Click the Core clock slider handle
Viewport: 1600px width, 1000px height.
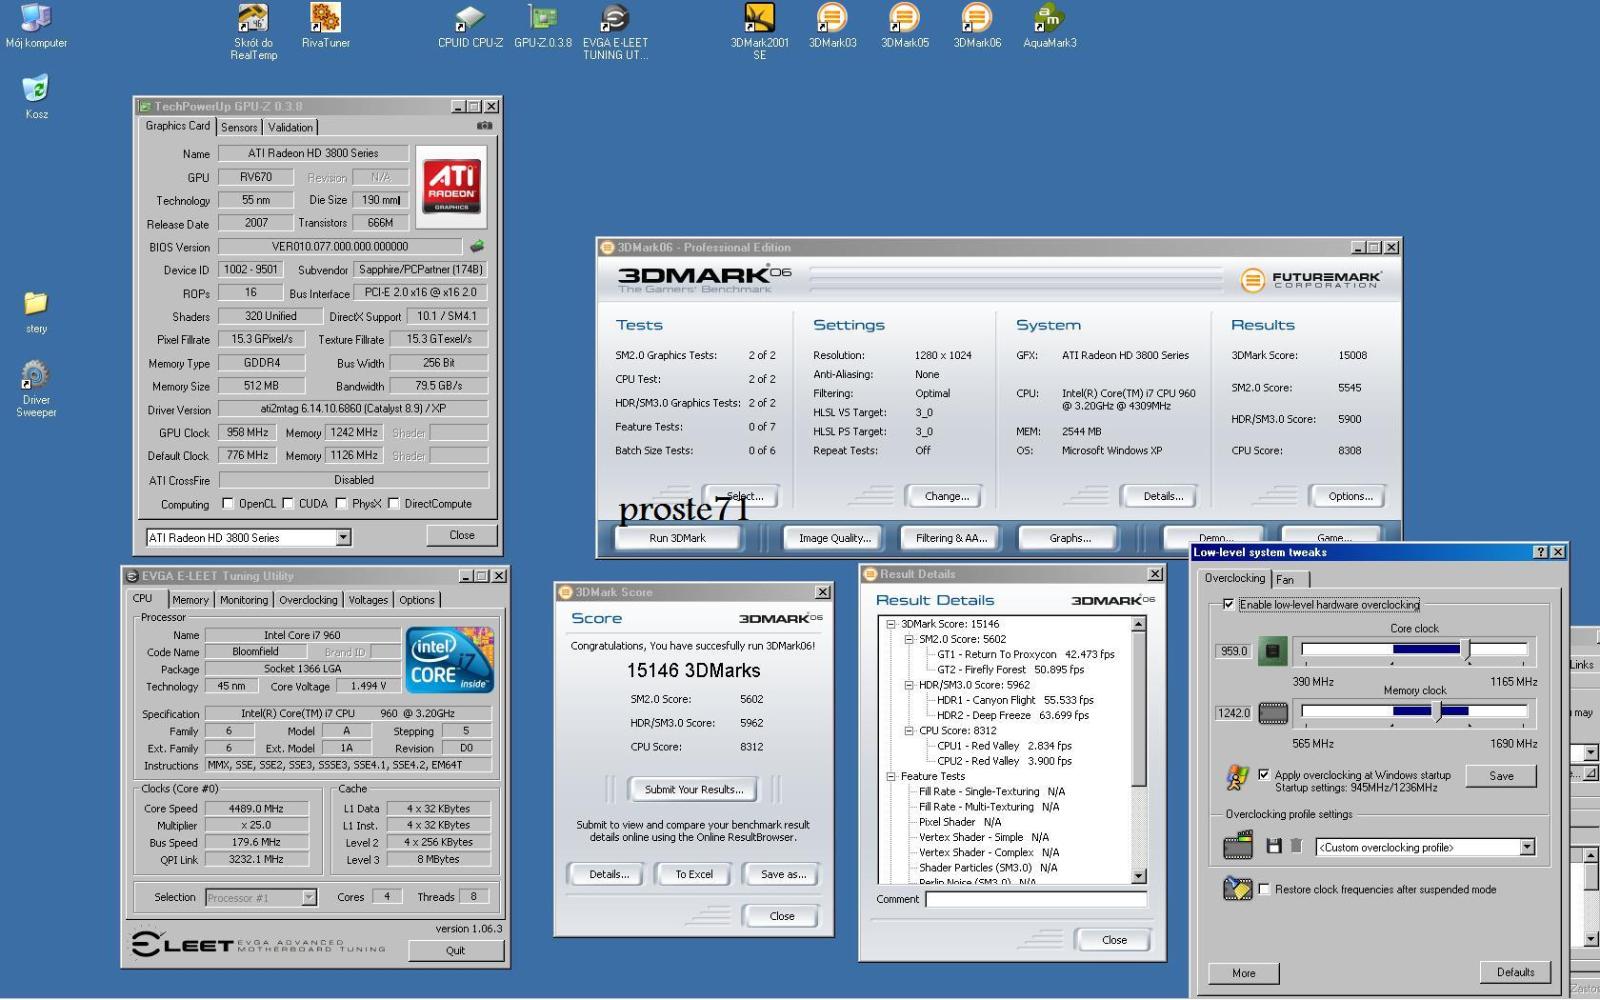1466,649
